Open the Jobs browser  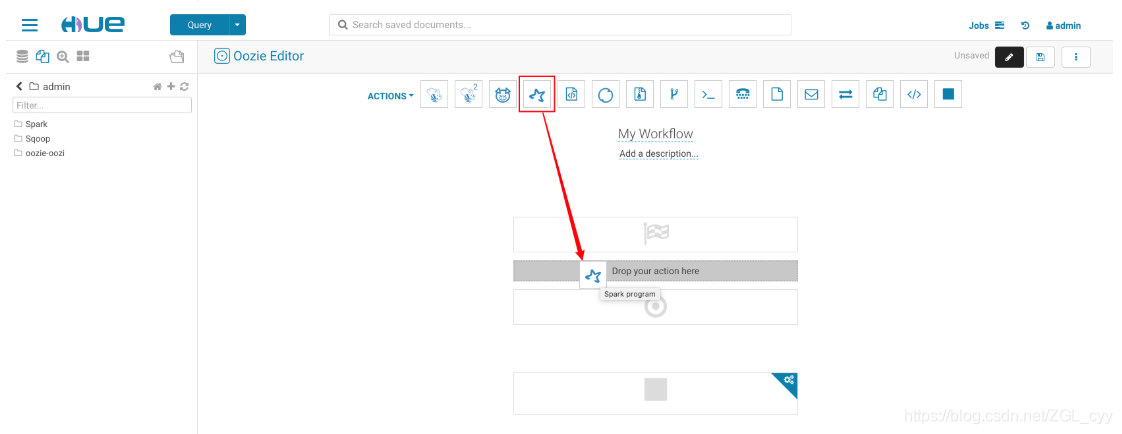(986, 26)
